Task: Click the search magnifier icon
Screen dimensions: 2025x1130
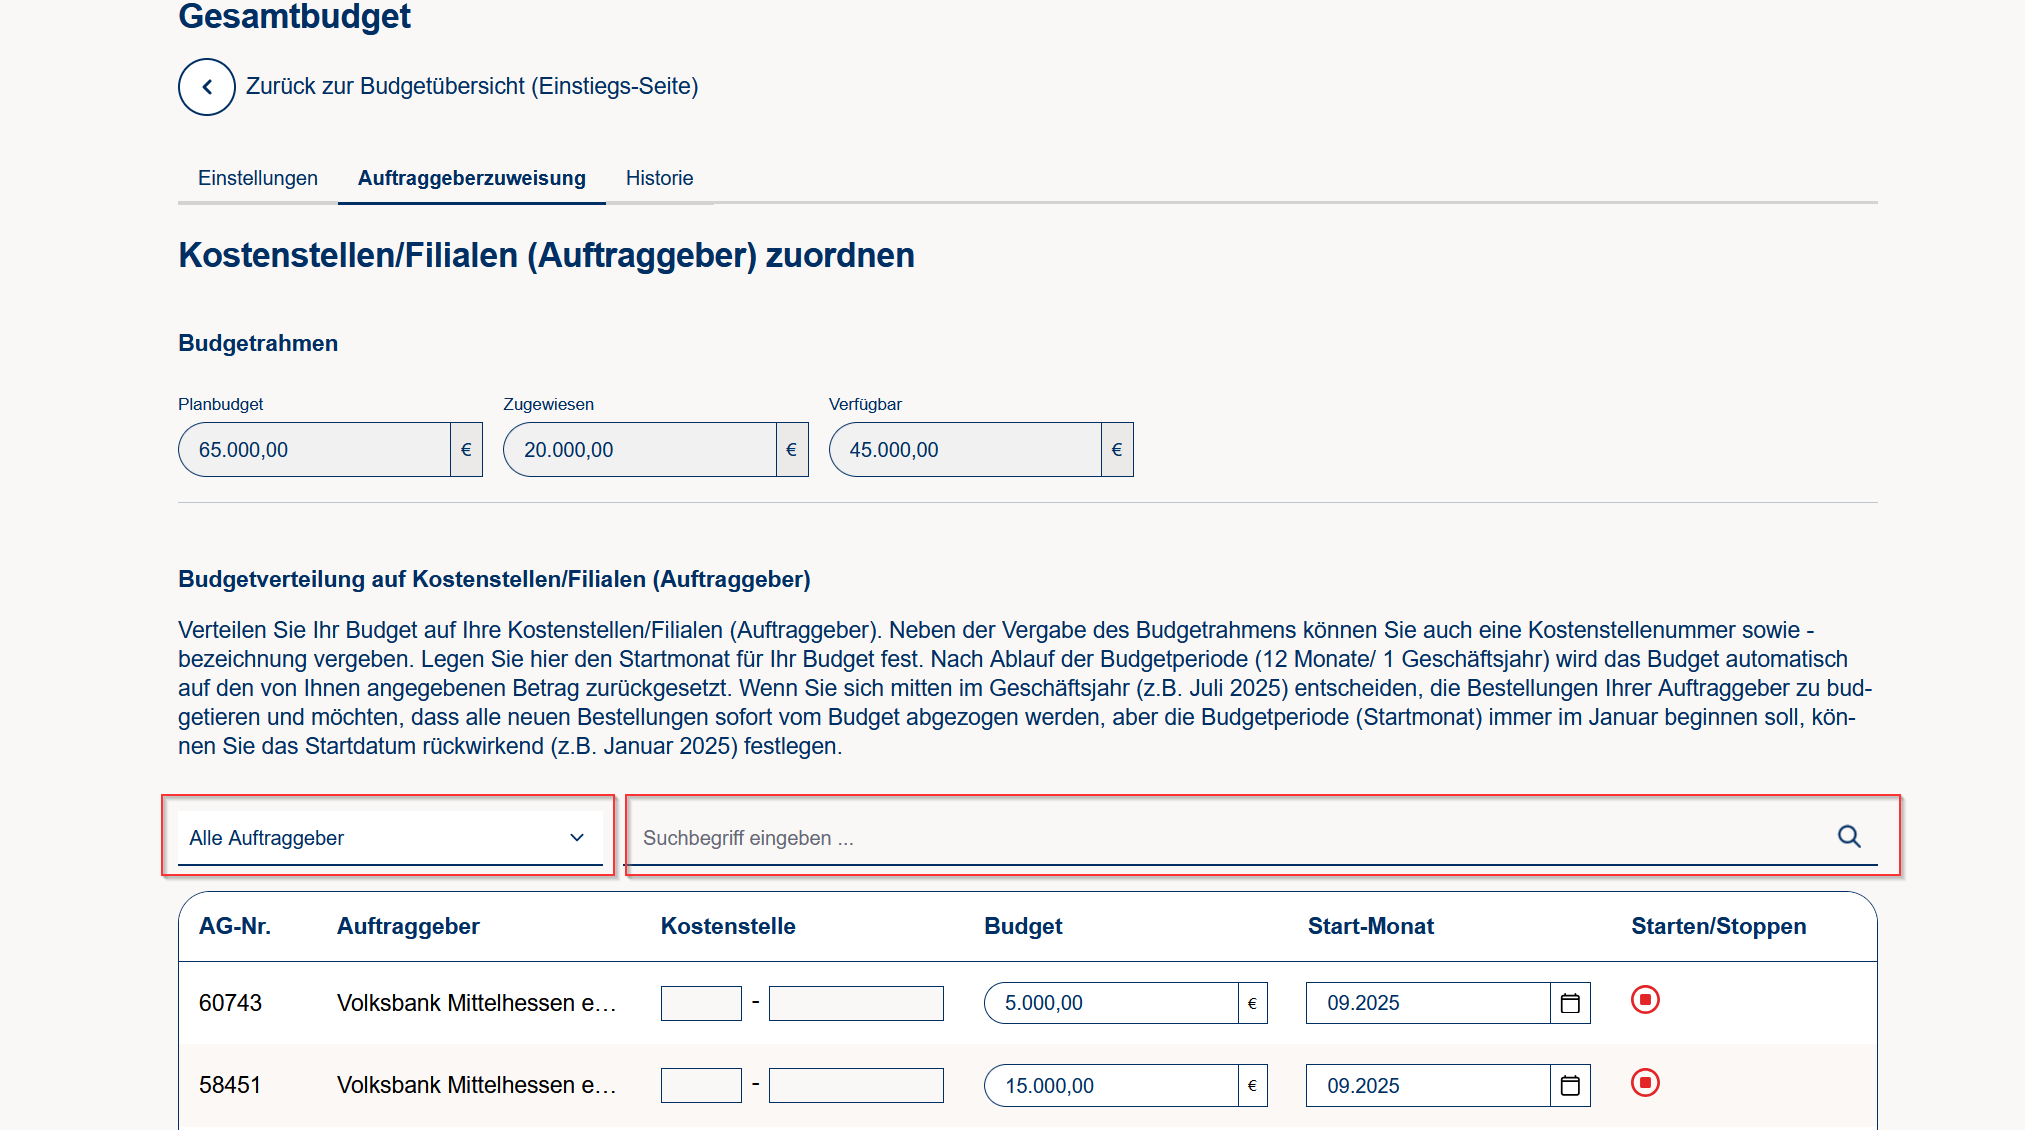Action: [x=1849, y=837]
